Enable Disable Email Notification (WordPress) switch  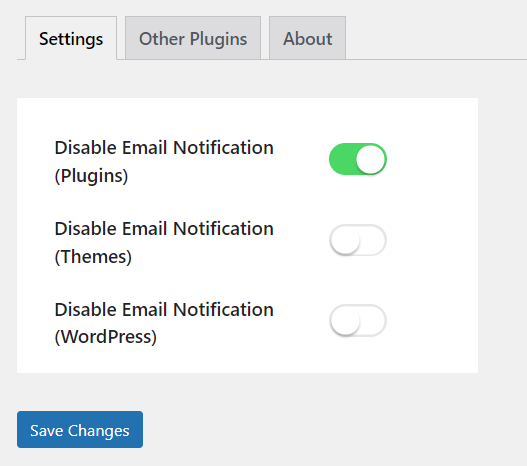pos(358,321)
